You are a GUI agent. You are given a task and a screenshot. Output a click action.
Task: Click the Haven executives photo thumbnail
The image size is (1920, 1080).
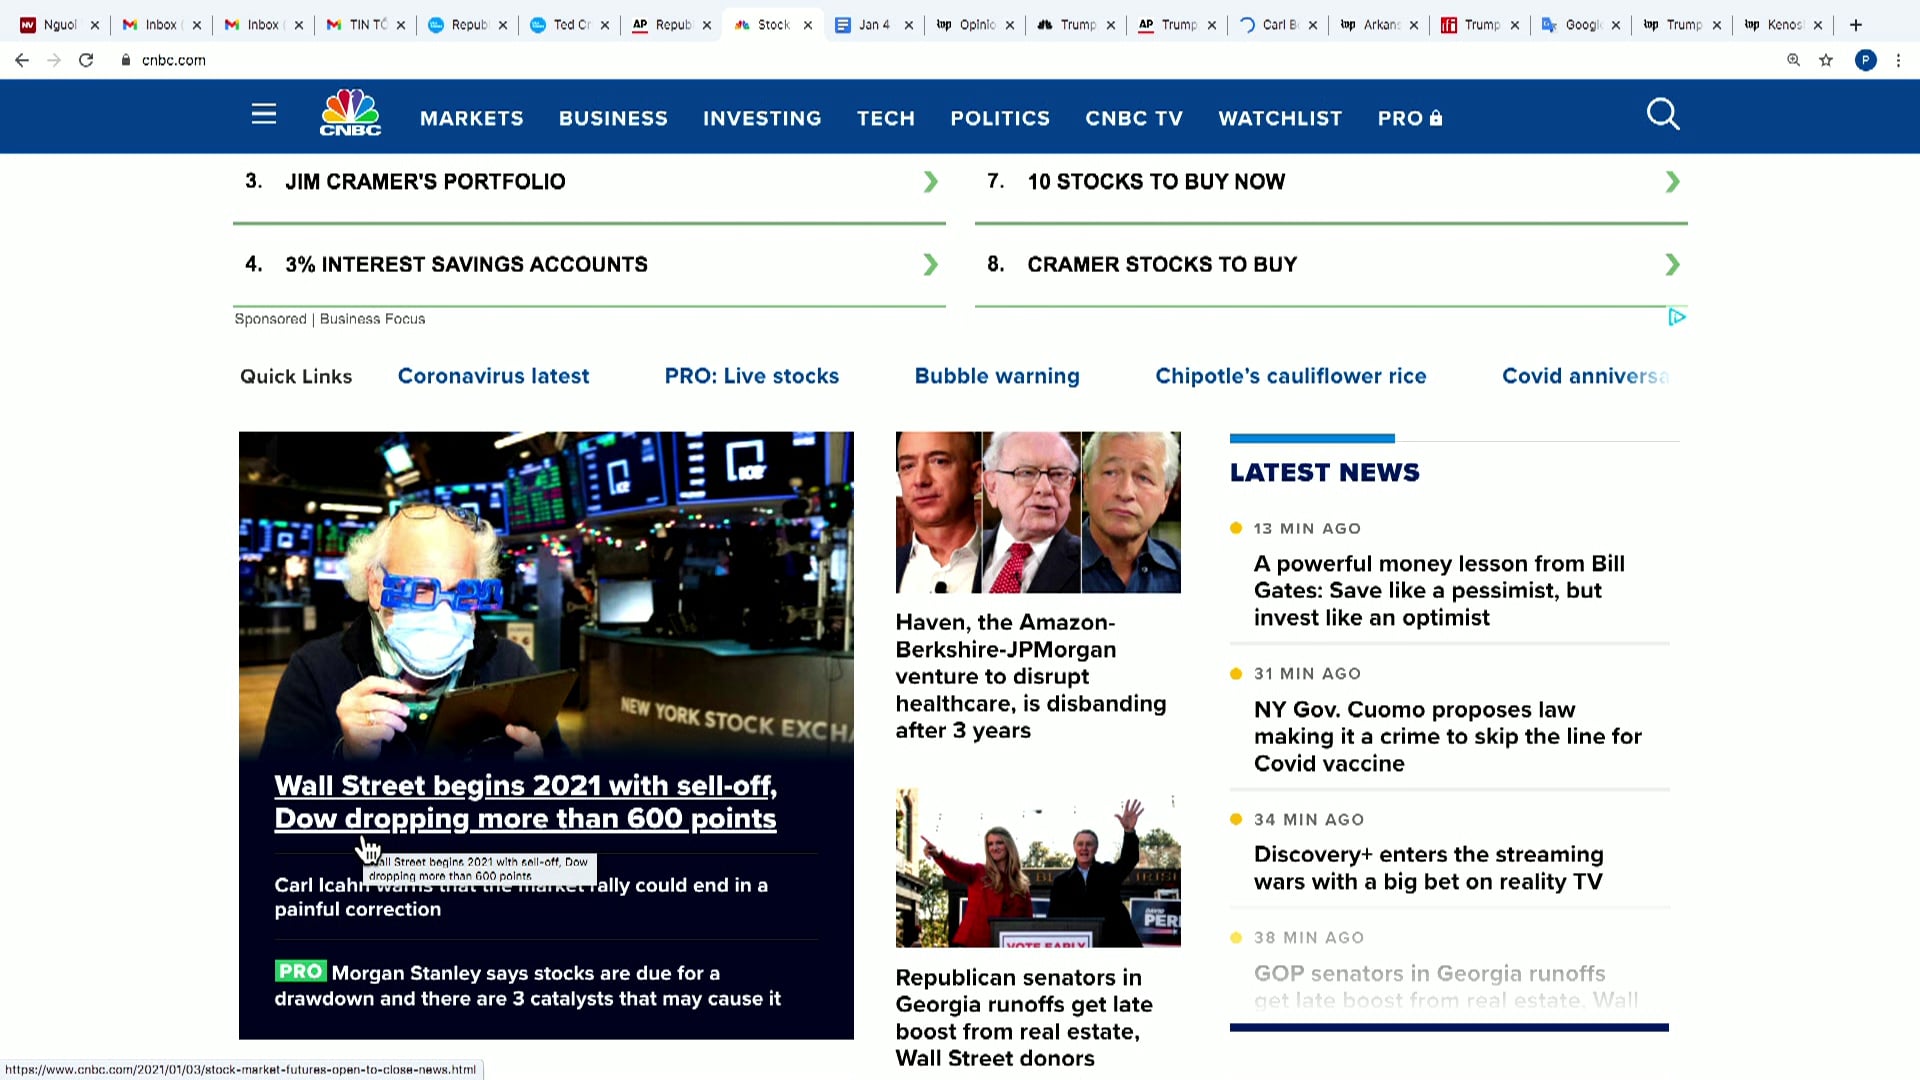1037,512
